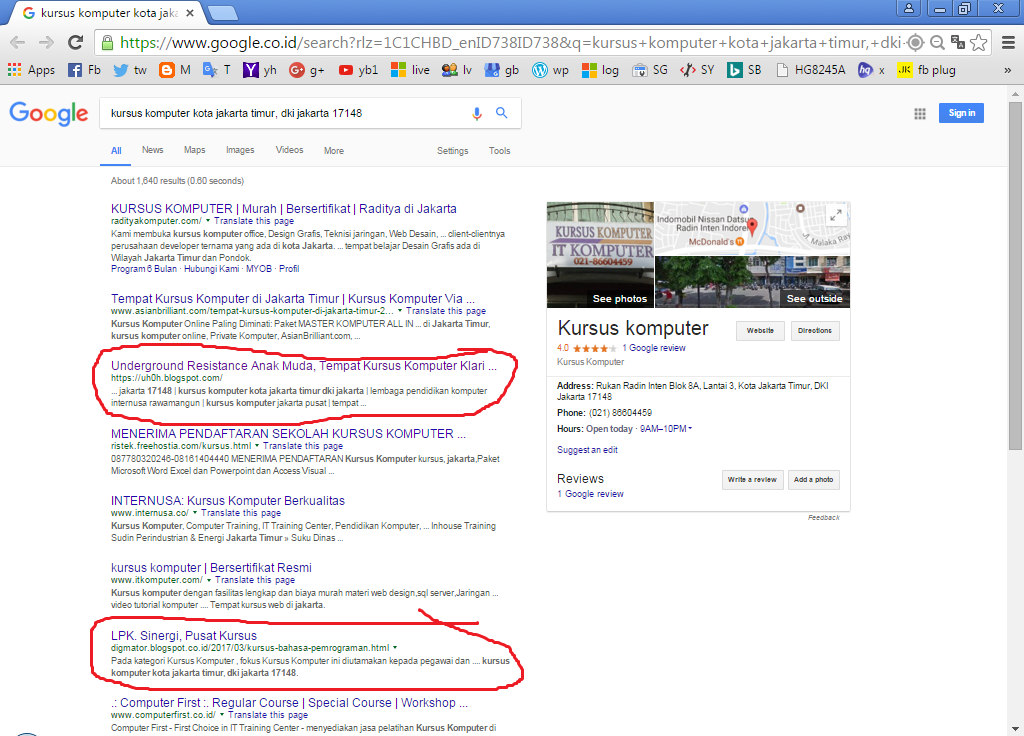Show more bookmarks with the double chevron

pos(1008,70)
